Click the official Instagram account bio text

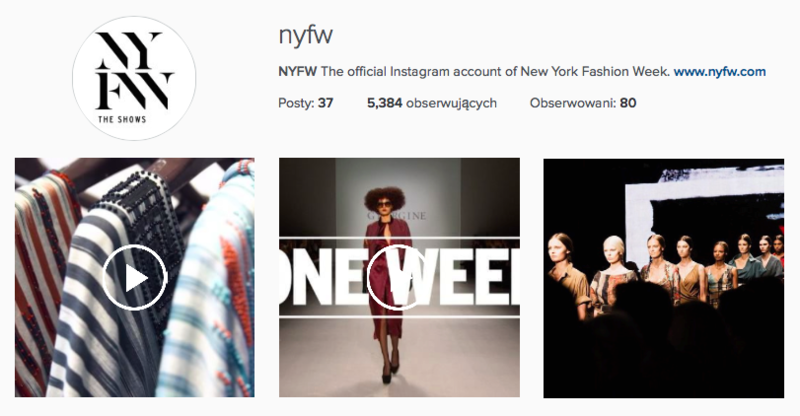click(x=495, y=71)
